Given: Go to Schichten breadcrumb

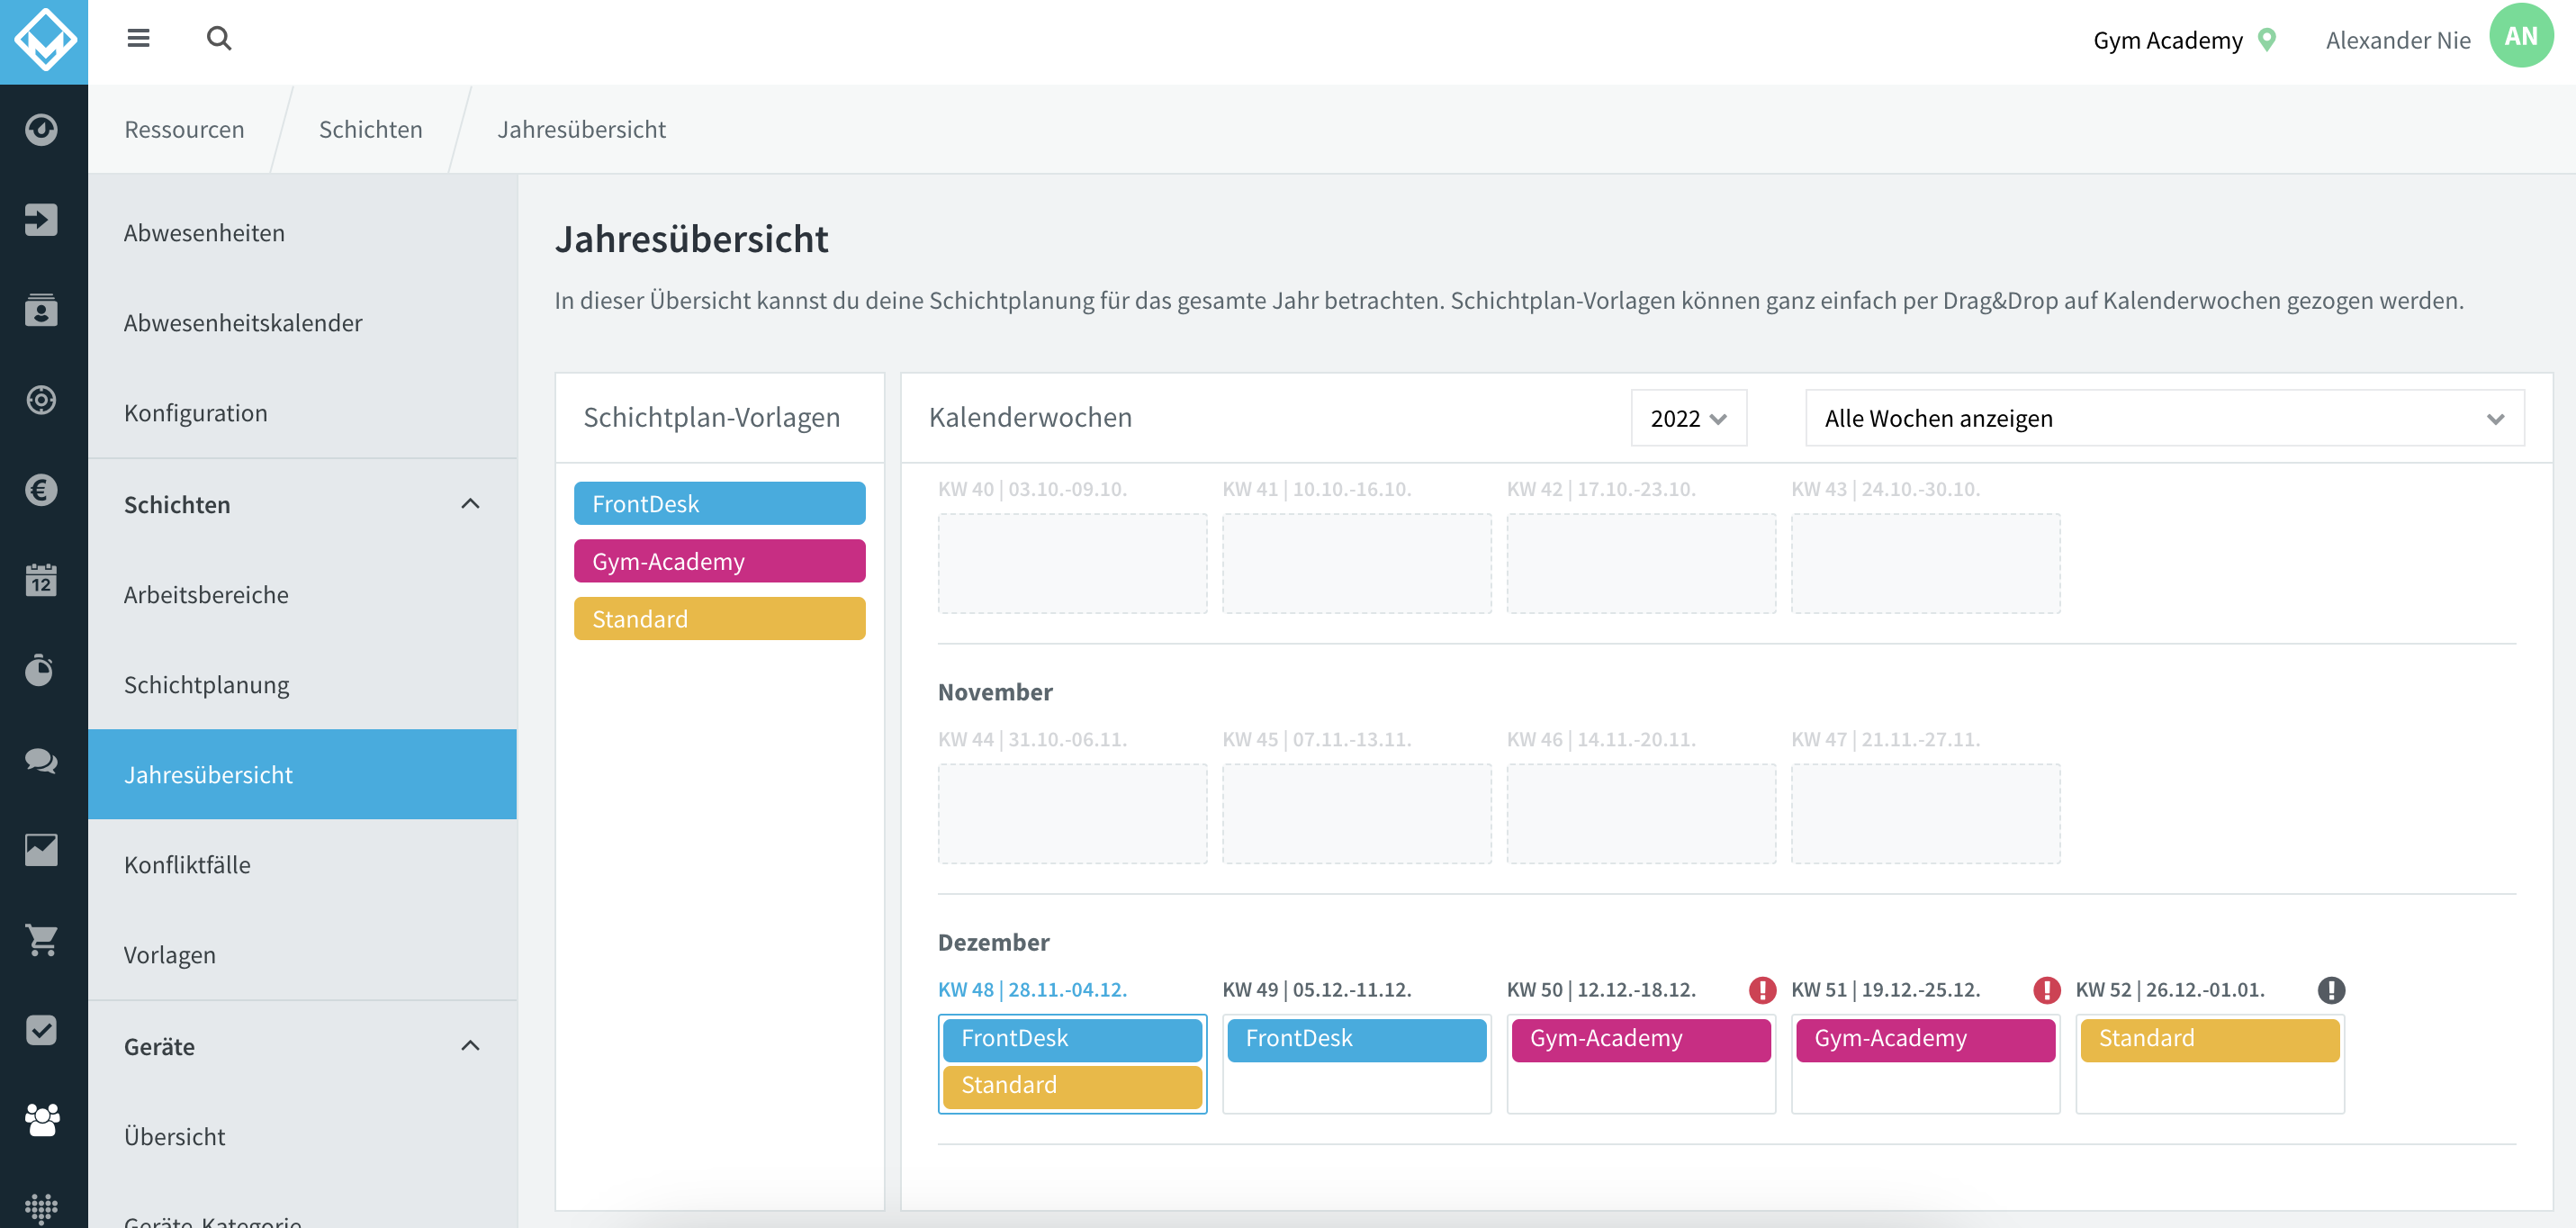Looking at the screenshot, I should pyautogui.click(x=371, y=129).
